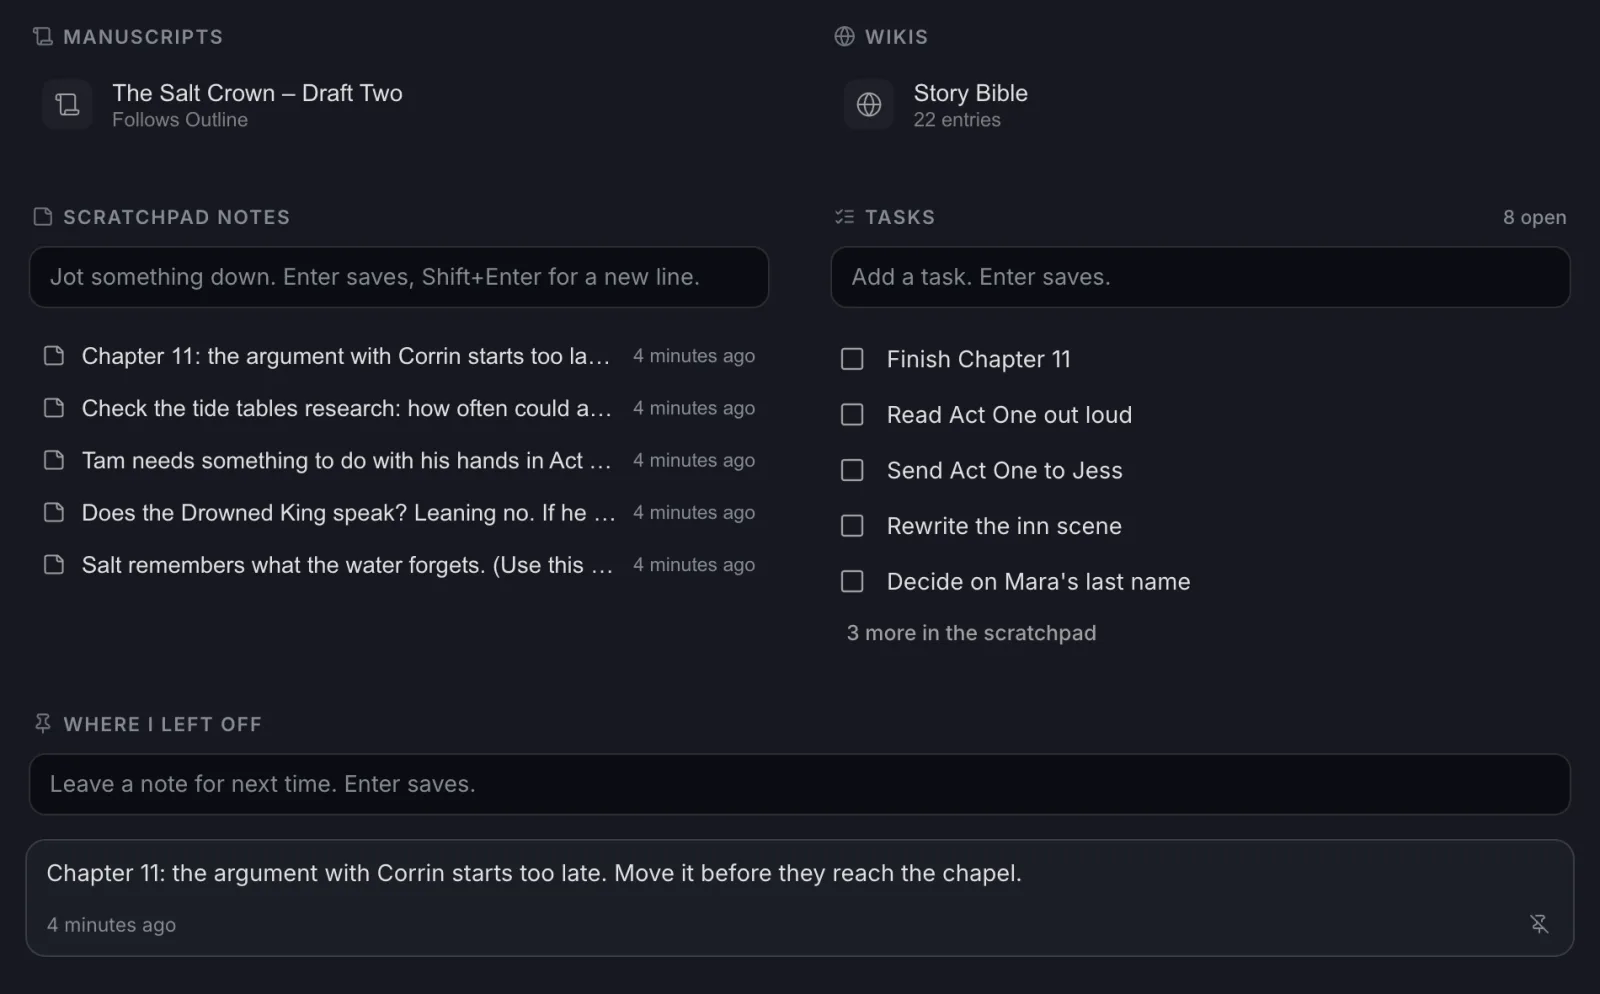Click the Send Act One to Jess label

(1004, 470)
